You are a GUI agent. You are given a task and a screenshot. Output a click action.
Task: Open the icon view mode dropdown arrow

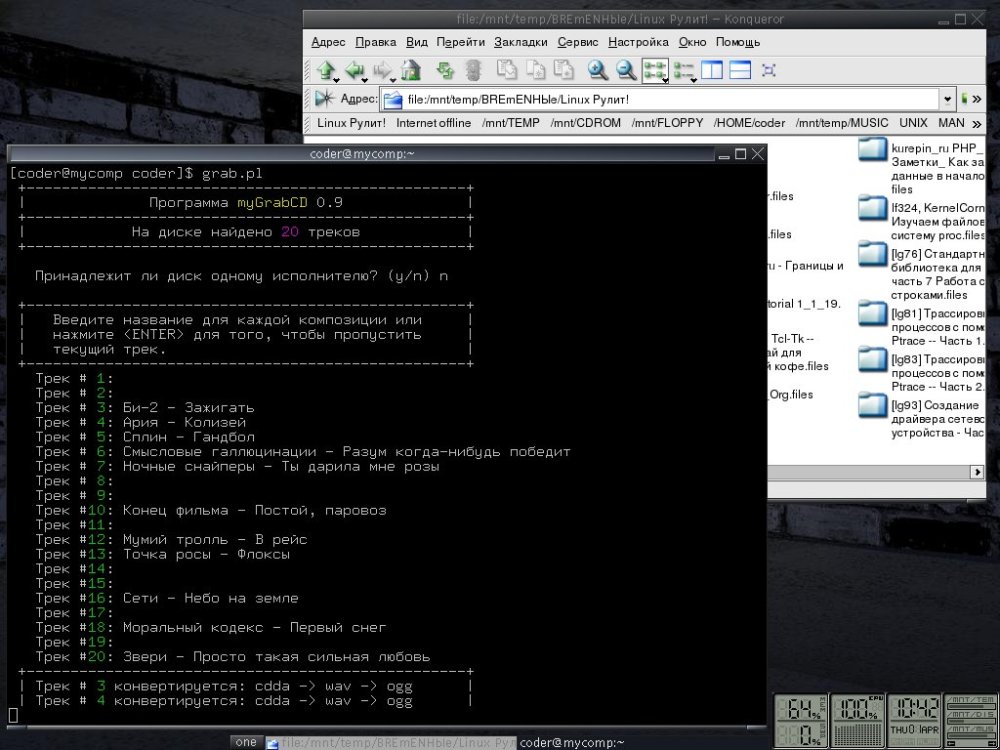pyautogui.click(x=665, y=80)
